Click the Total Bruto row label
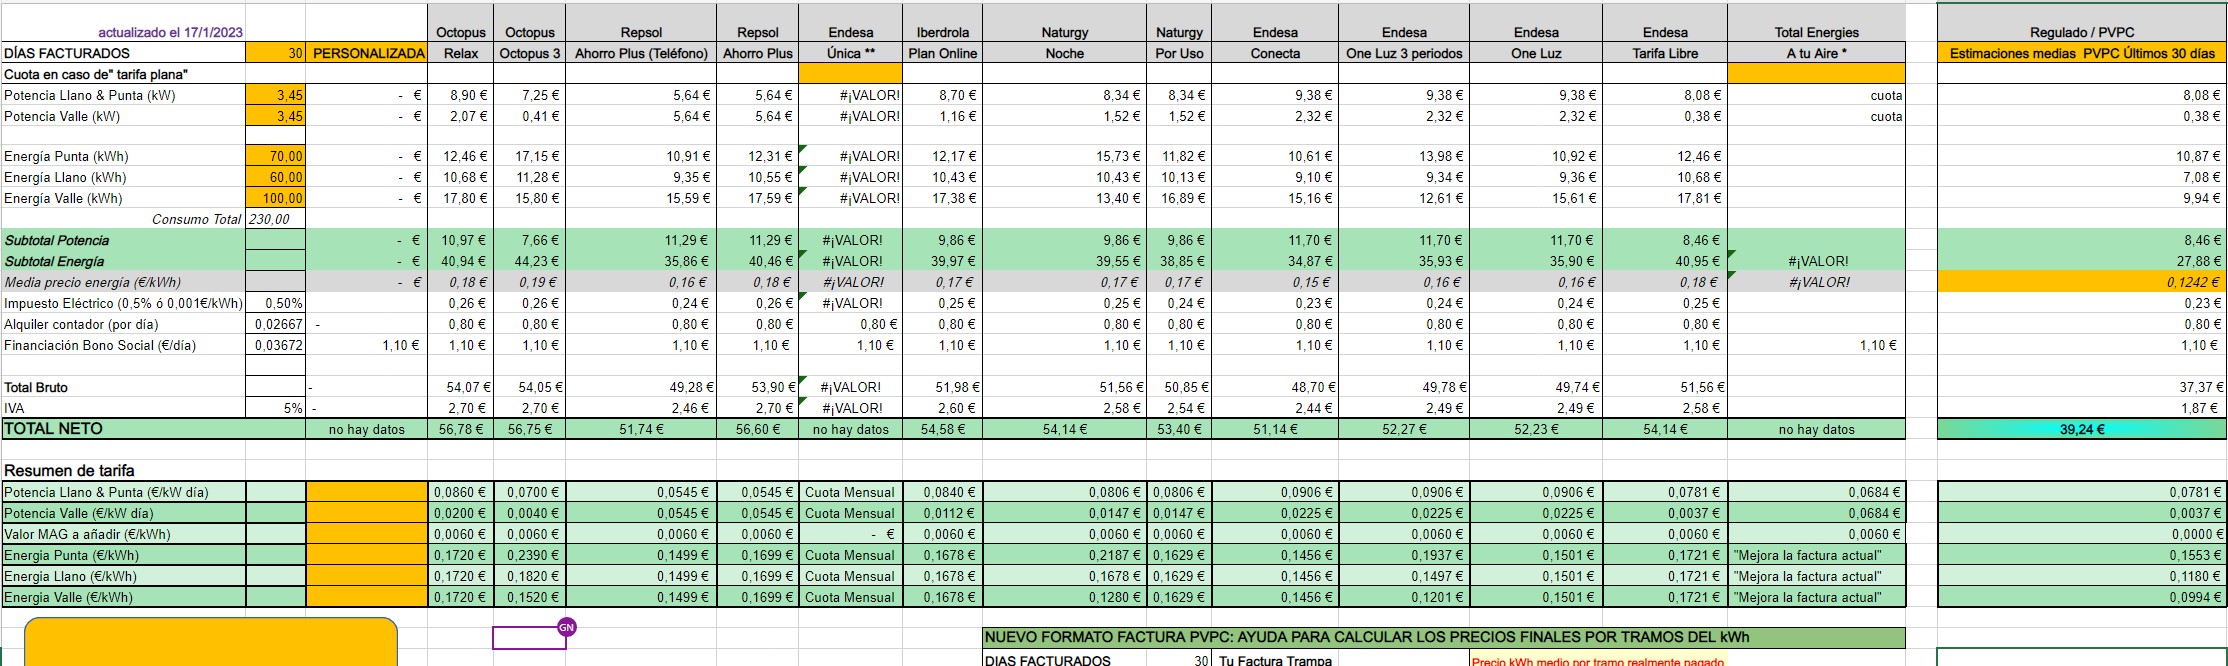The height and width of the screenshot is (666, 2228). point(36,387)
